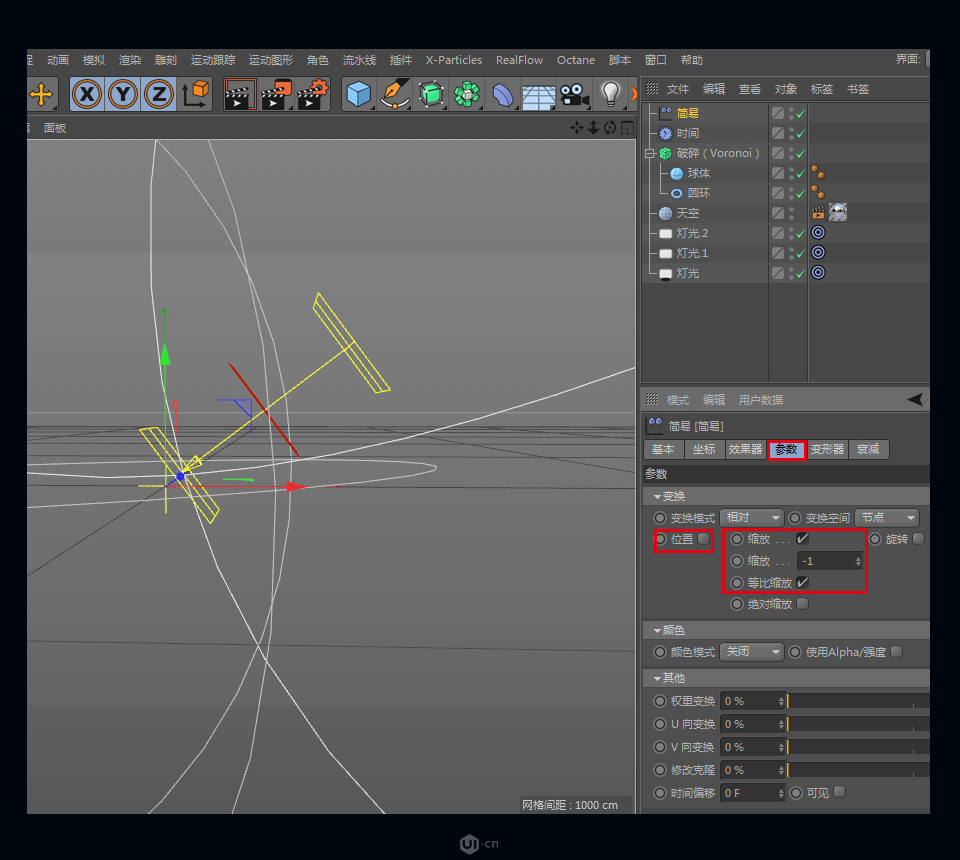The image size is (960, 860).
Task: Switch to the 坐标 tab
Action: pyautogui.click(x=704, y=449)
